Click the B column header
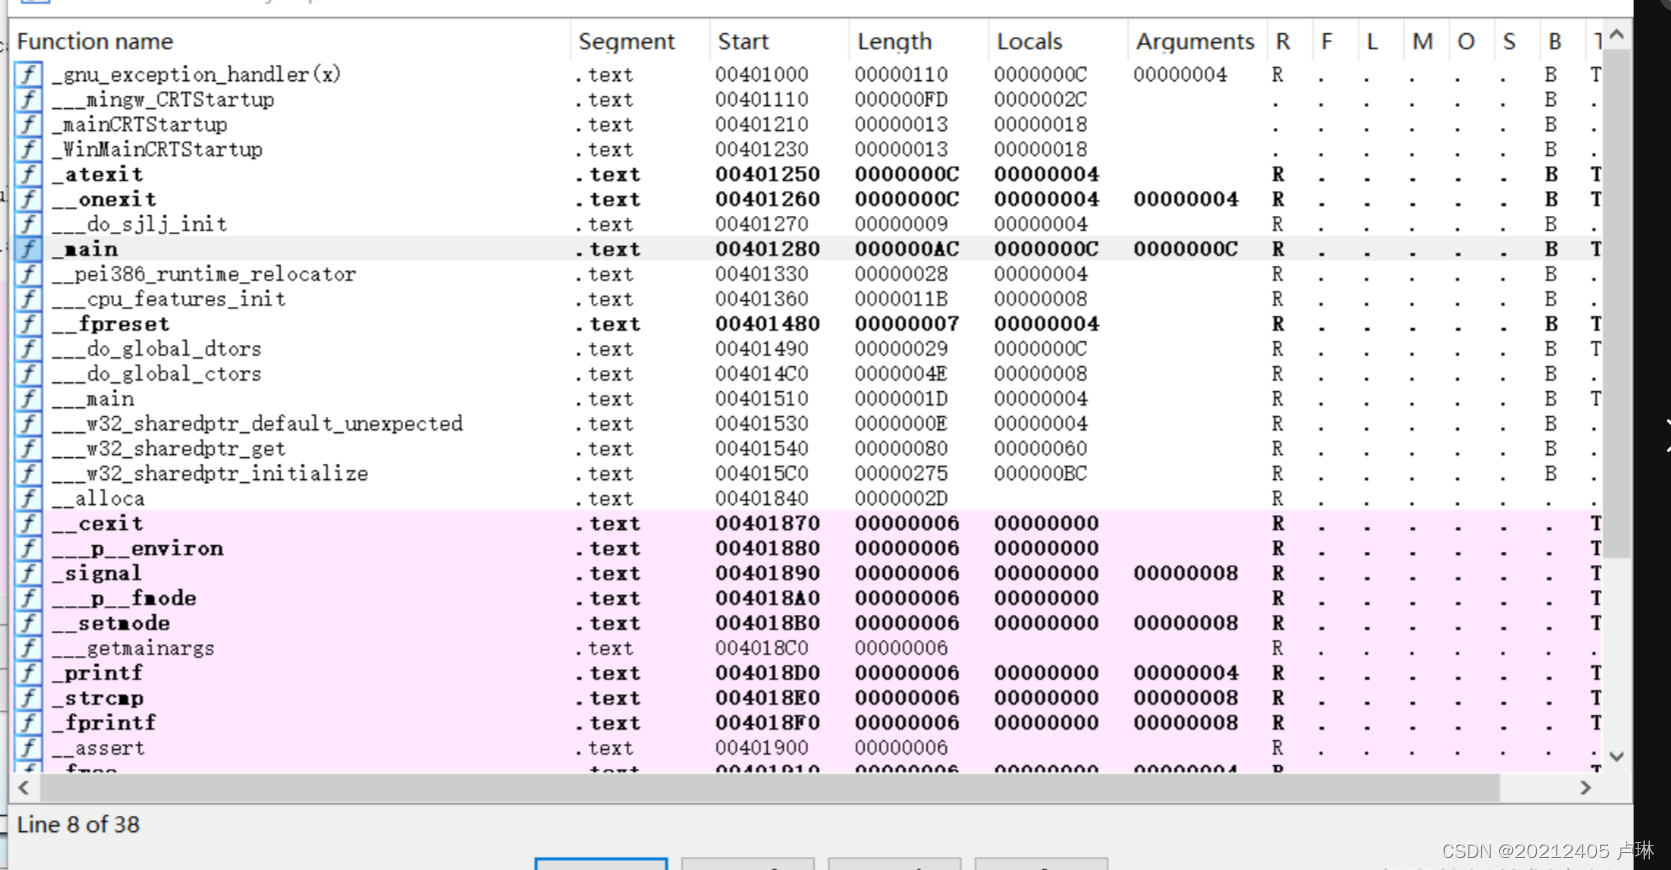The width and height of the screenshot is (1671, 870). tap(1554, 41)
